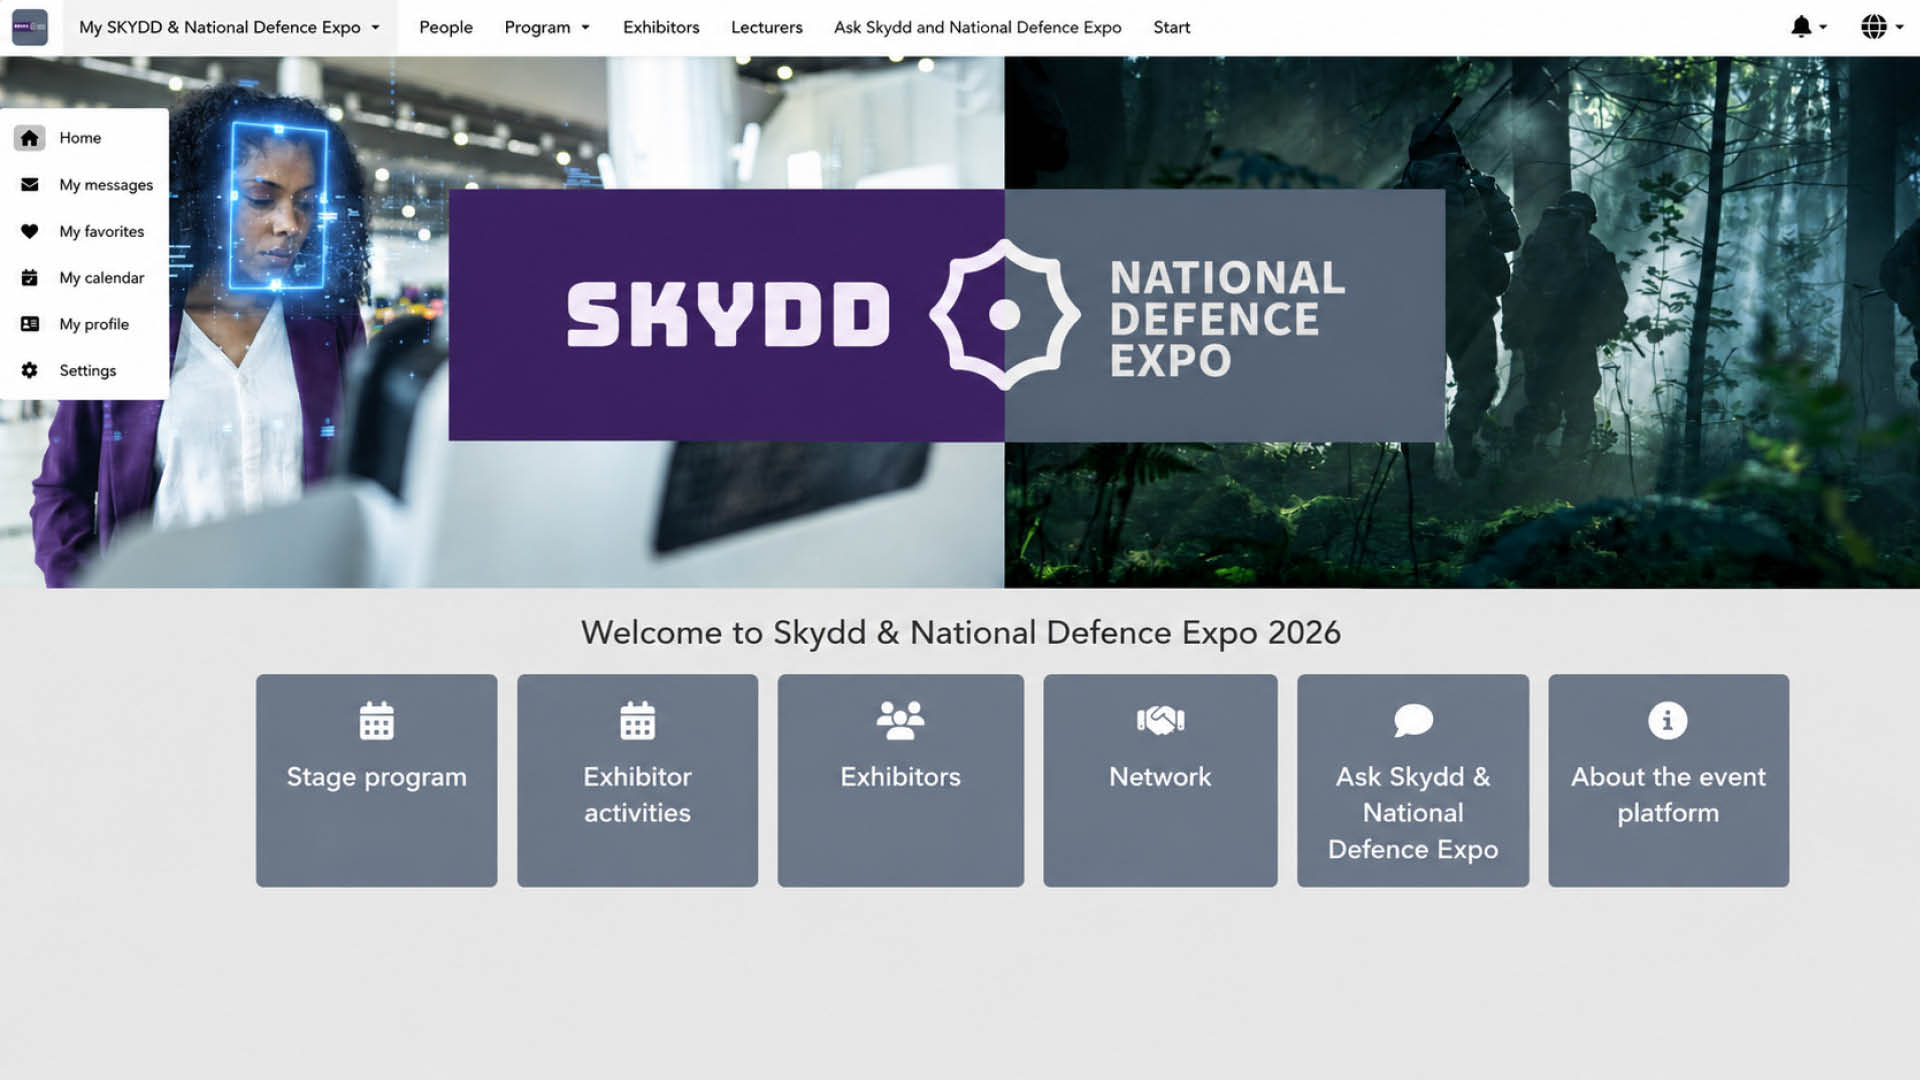Screen dimensions: 1920x1080
Task: Open Ask Skydd and National Defence Expo link
Action: 977,27
